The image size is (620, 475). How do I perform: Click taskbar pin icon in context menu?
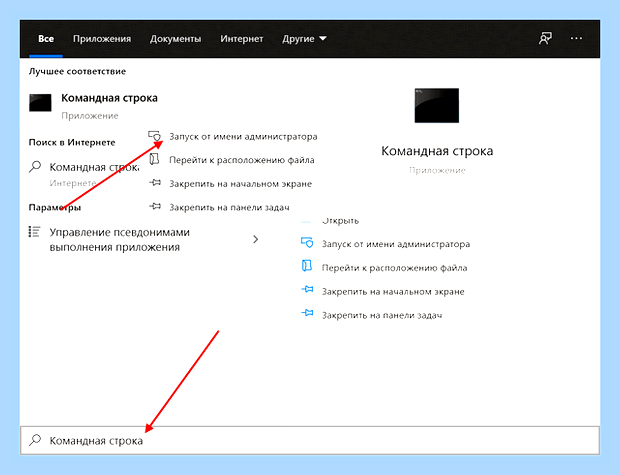pyautogui.click(x=155, y=206)
